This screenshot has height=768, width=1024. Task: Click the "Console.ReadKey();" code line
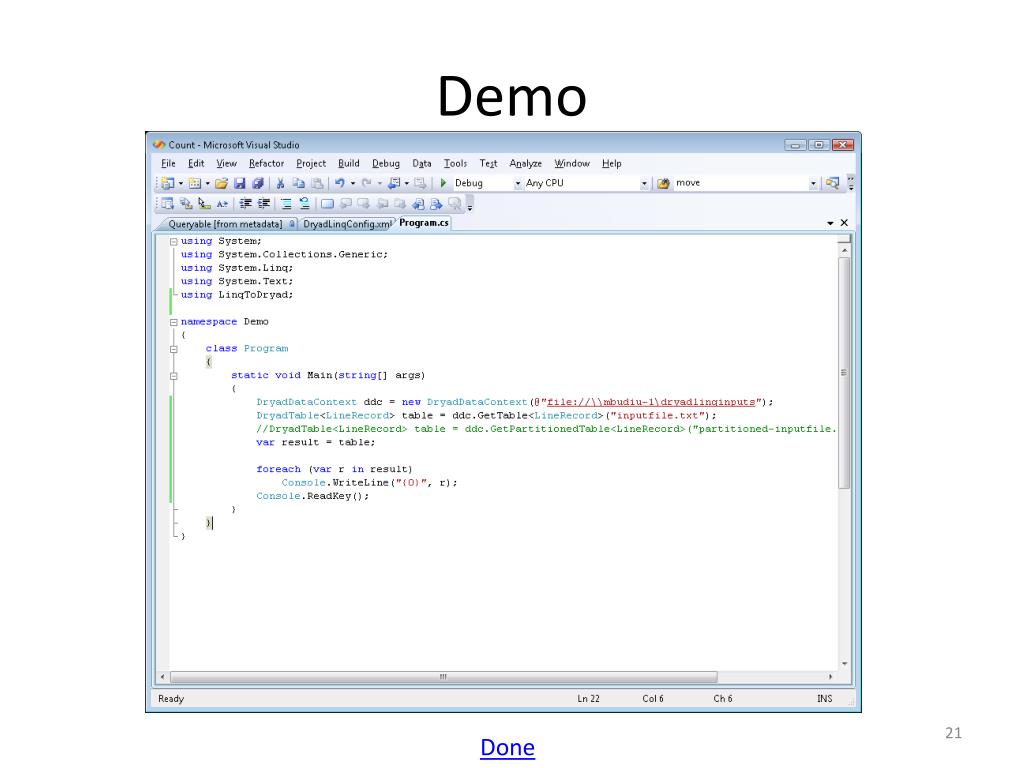(313, 496)
